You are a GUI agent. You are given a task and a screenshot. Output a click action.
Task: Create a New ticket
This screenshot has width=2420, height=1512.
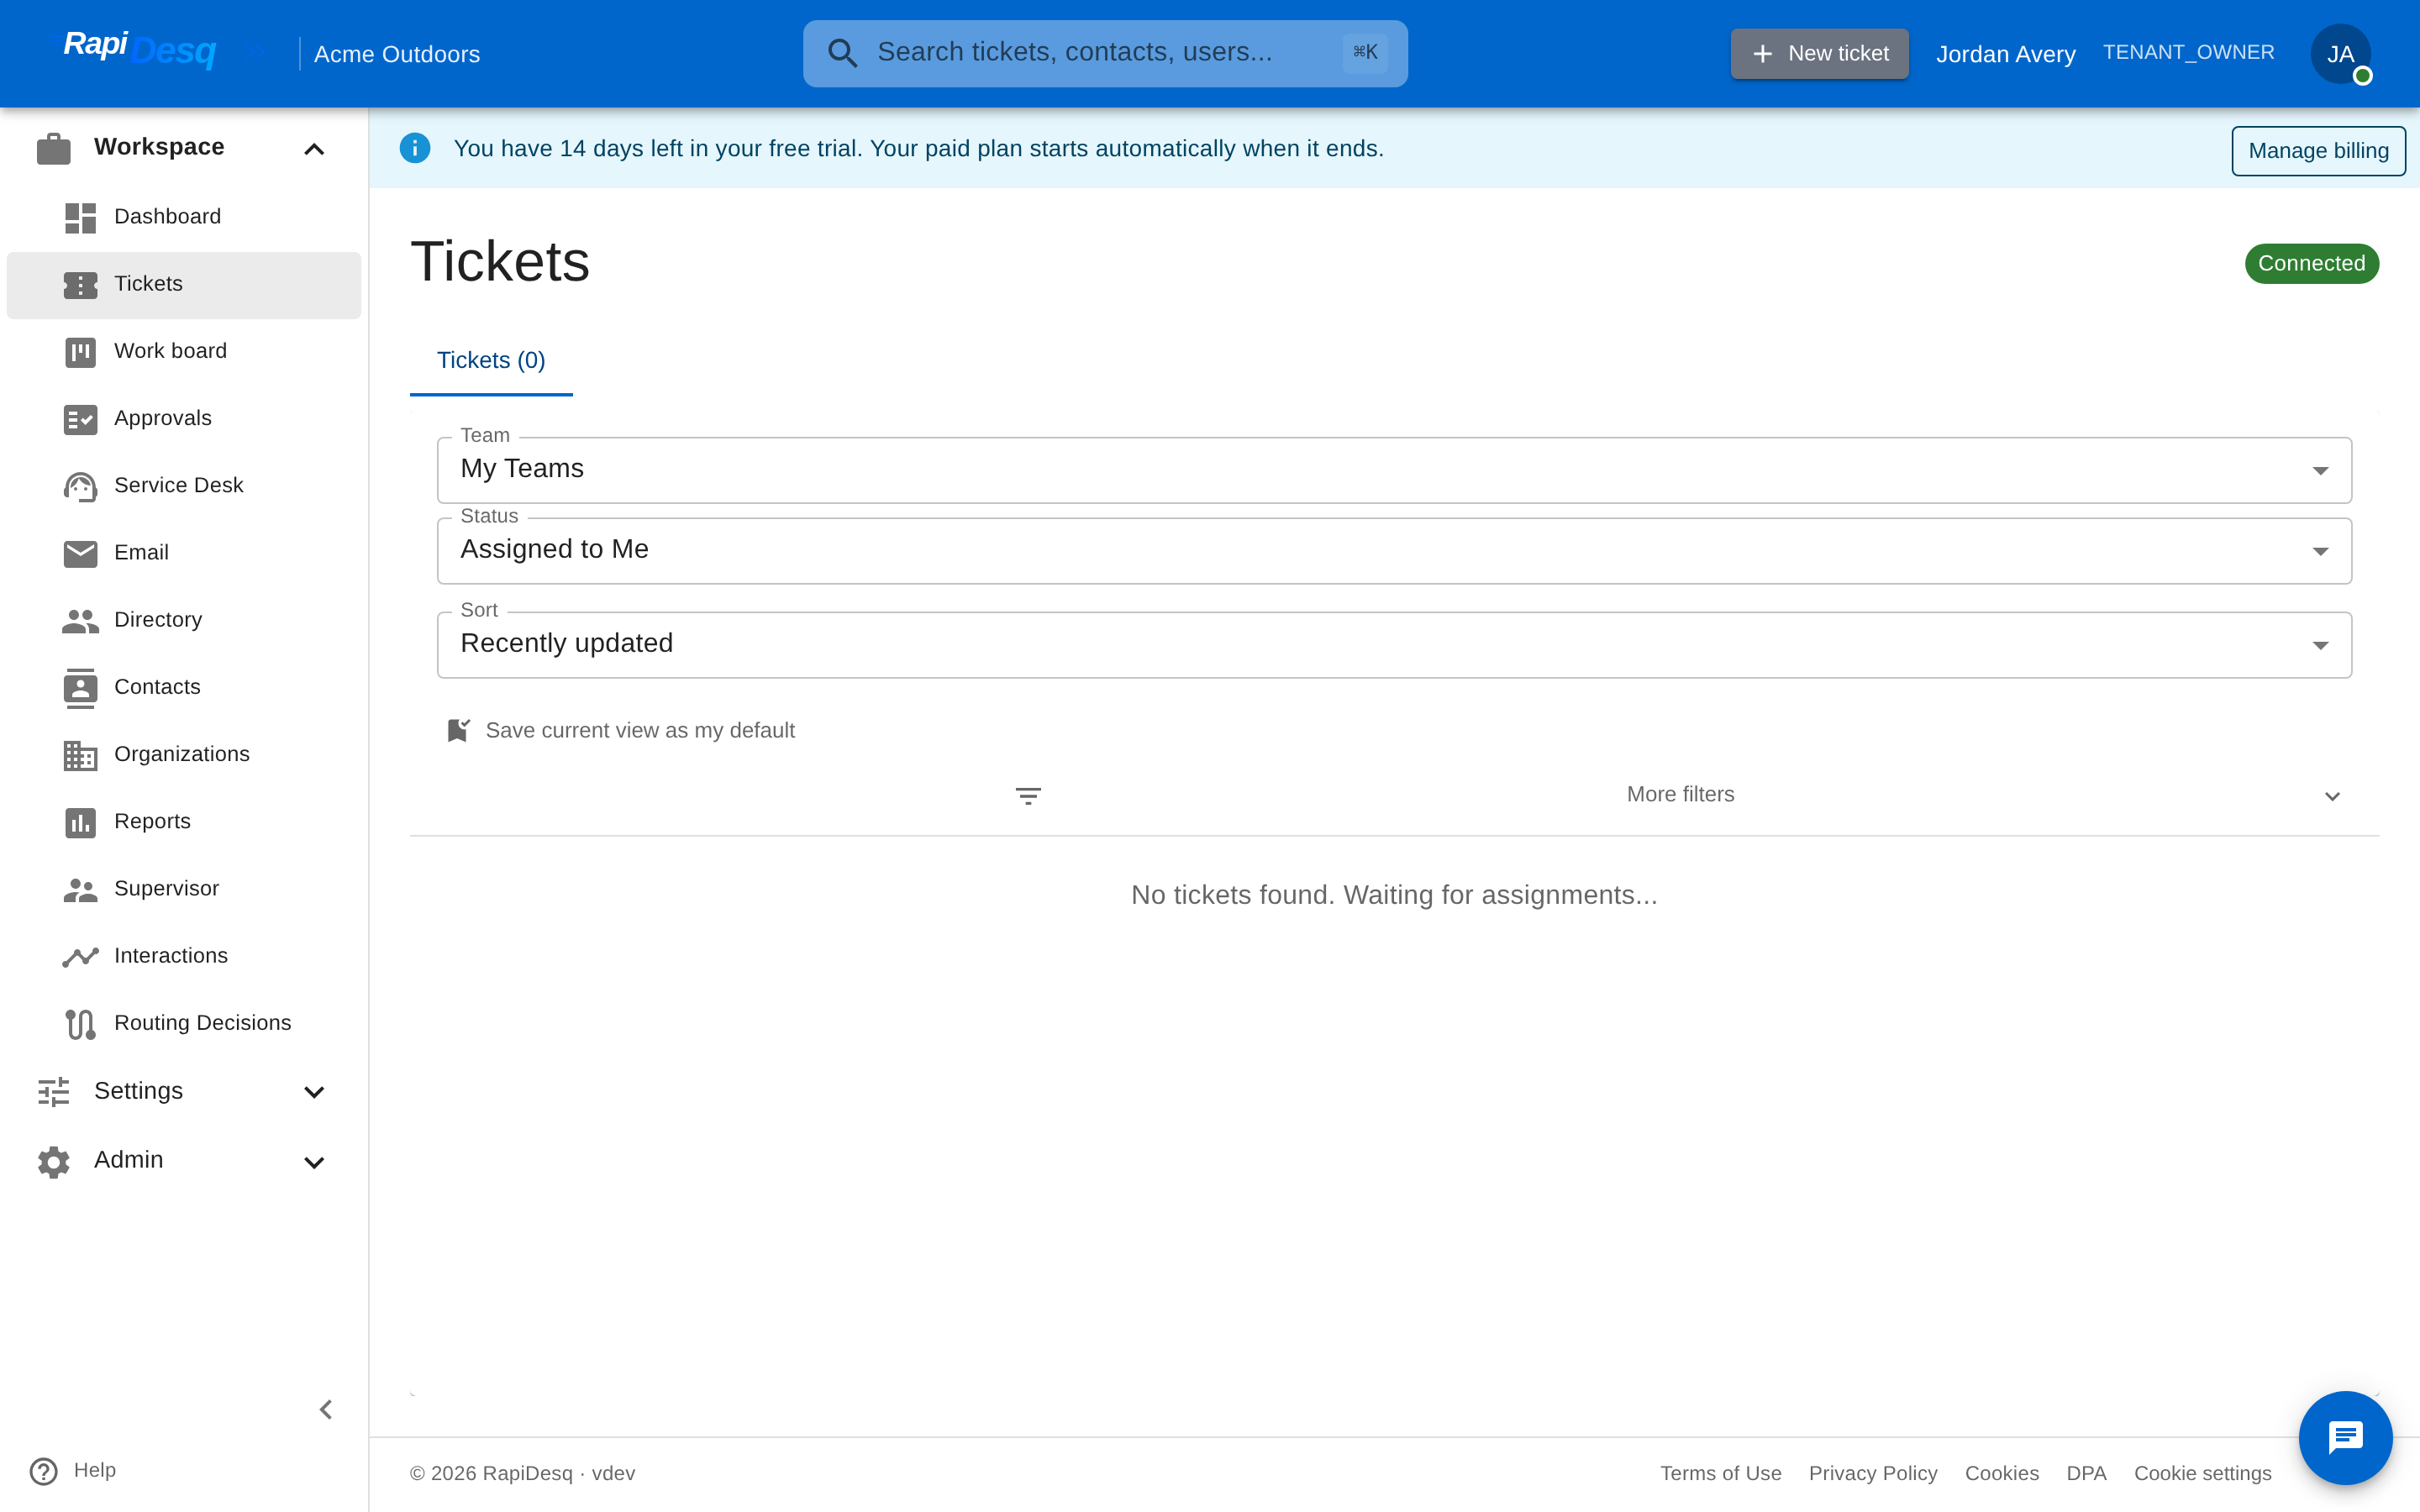pos(1819,54)
